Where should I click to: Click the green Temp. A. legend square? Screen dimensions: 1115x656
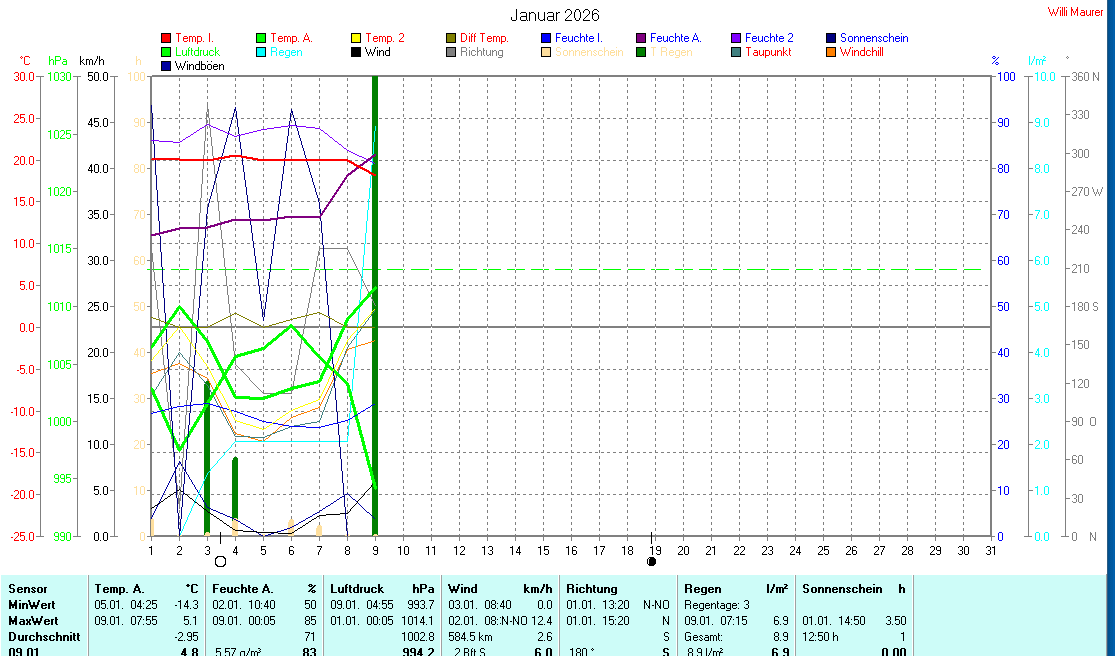pyautogui.click(x=261, y=38)
